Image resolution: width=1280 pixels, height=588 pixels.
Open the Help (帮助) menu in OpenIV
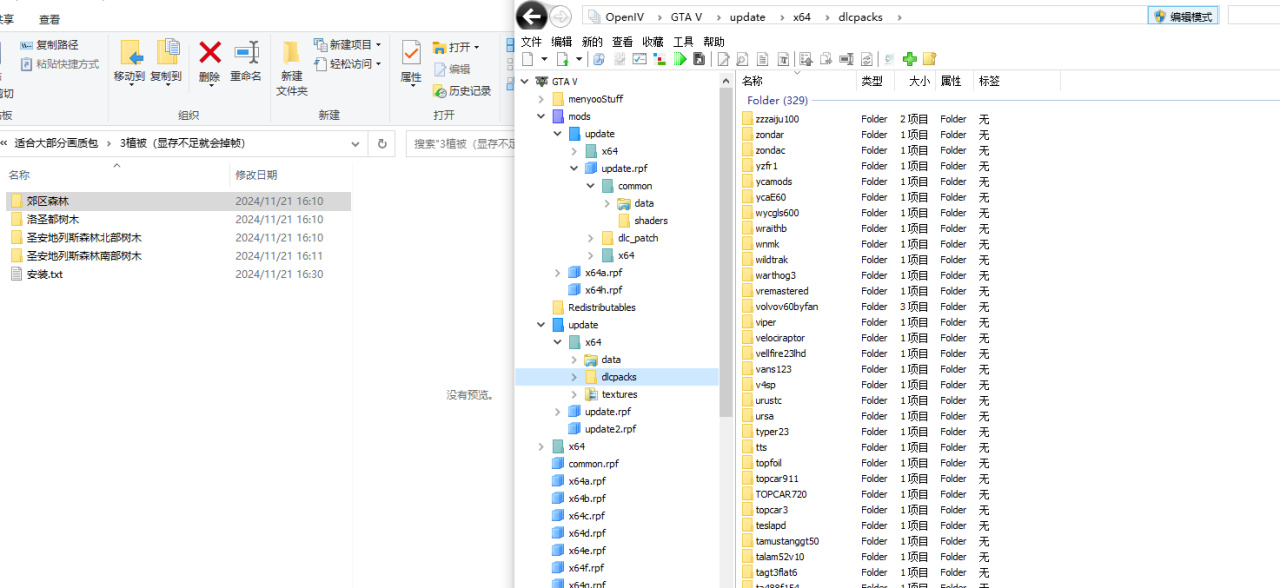(714, 41)
